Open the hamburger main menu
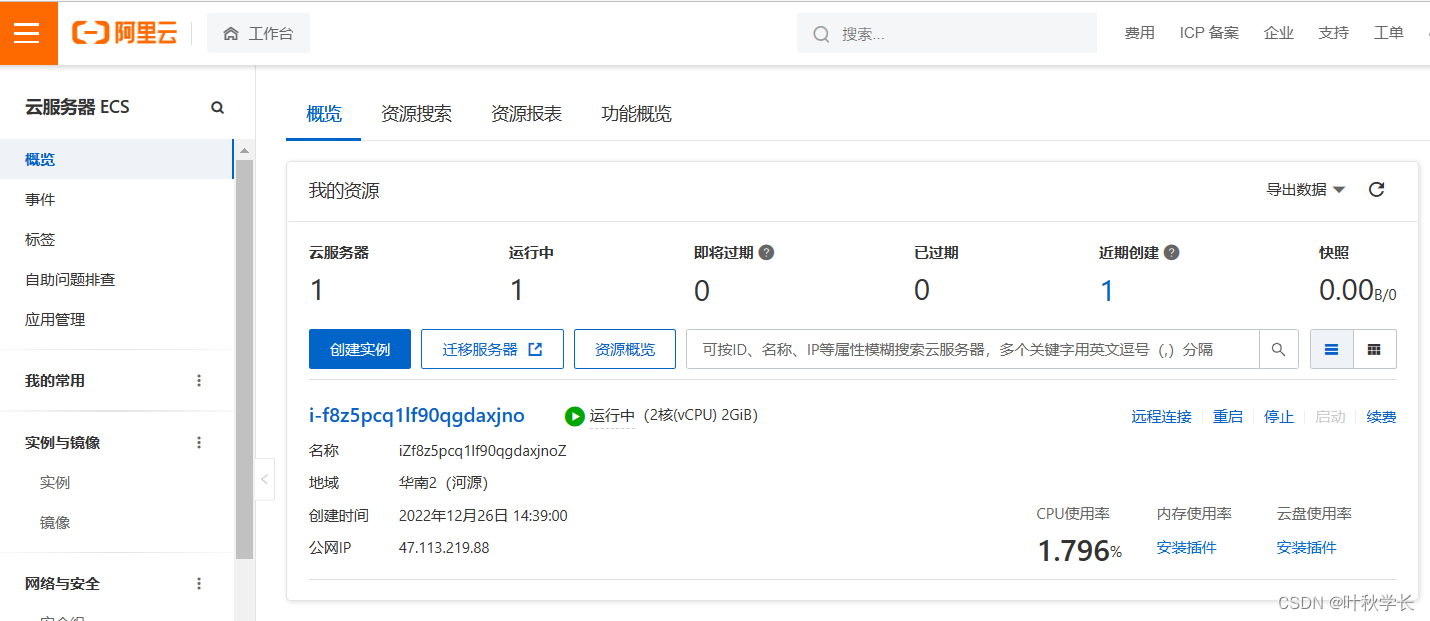1430x621 pixels. [27, 33]
